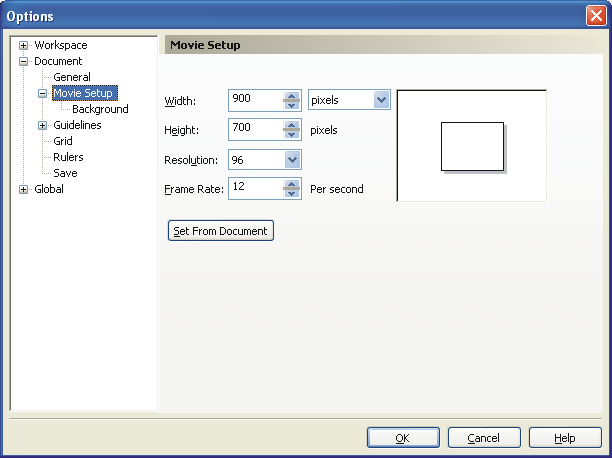Click the Width value field
612x458 pixels.
pyautogui.click(x=254, y=100)
